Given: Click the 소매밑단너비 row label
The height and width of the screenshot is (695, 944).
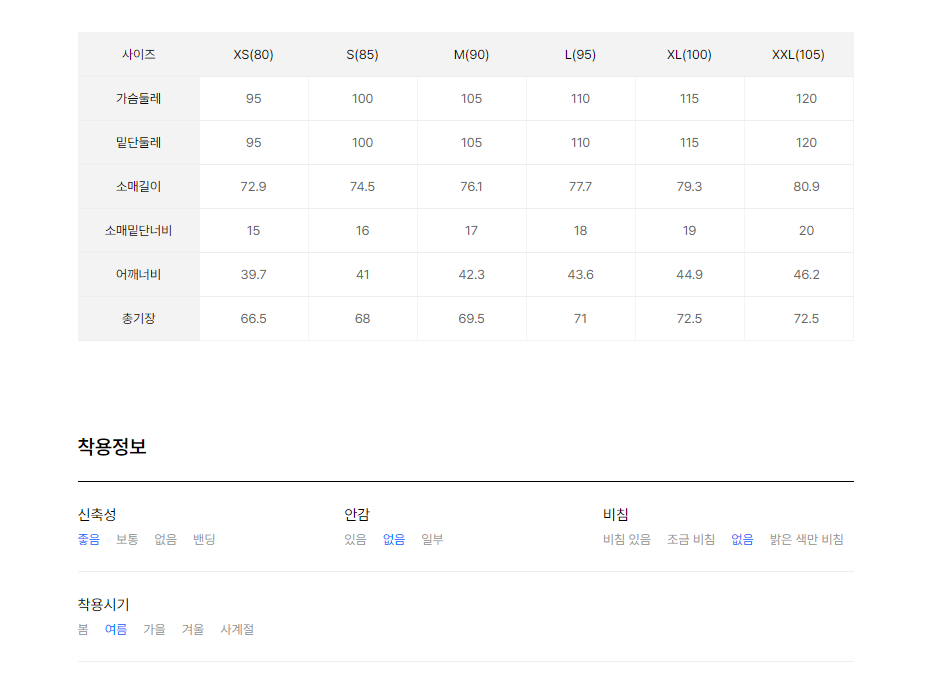Looking at the screenshot, I should [138, 231].
